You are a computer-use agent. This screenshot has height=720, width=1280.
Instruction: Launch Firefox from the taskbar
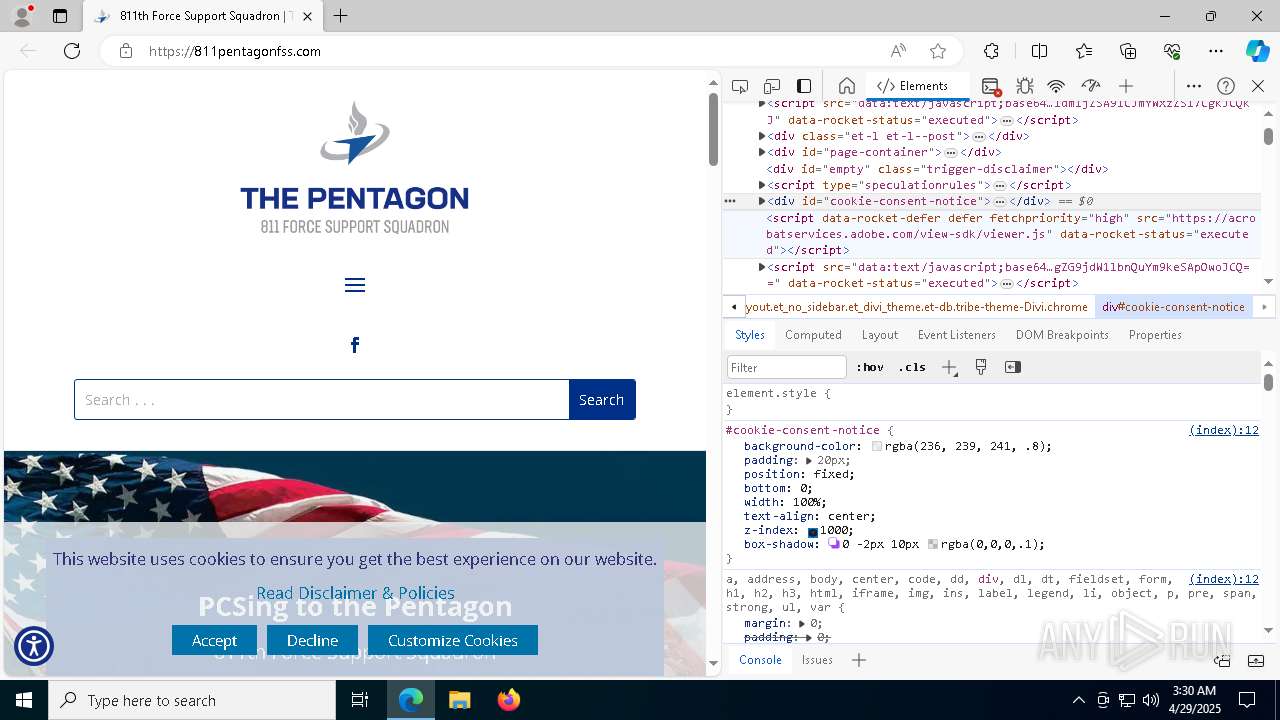tap(509, 700)
